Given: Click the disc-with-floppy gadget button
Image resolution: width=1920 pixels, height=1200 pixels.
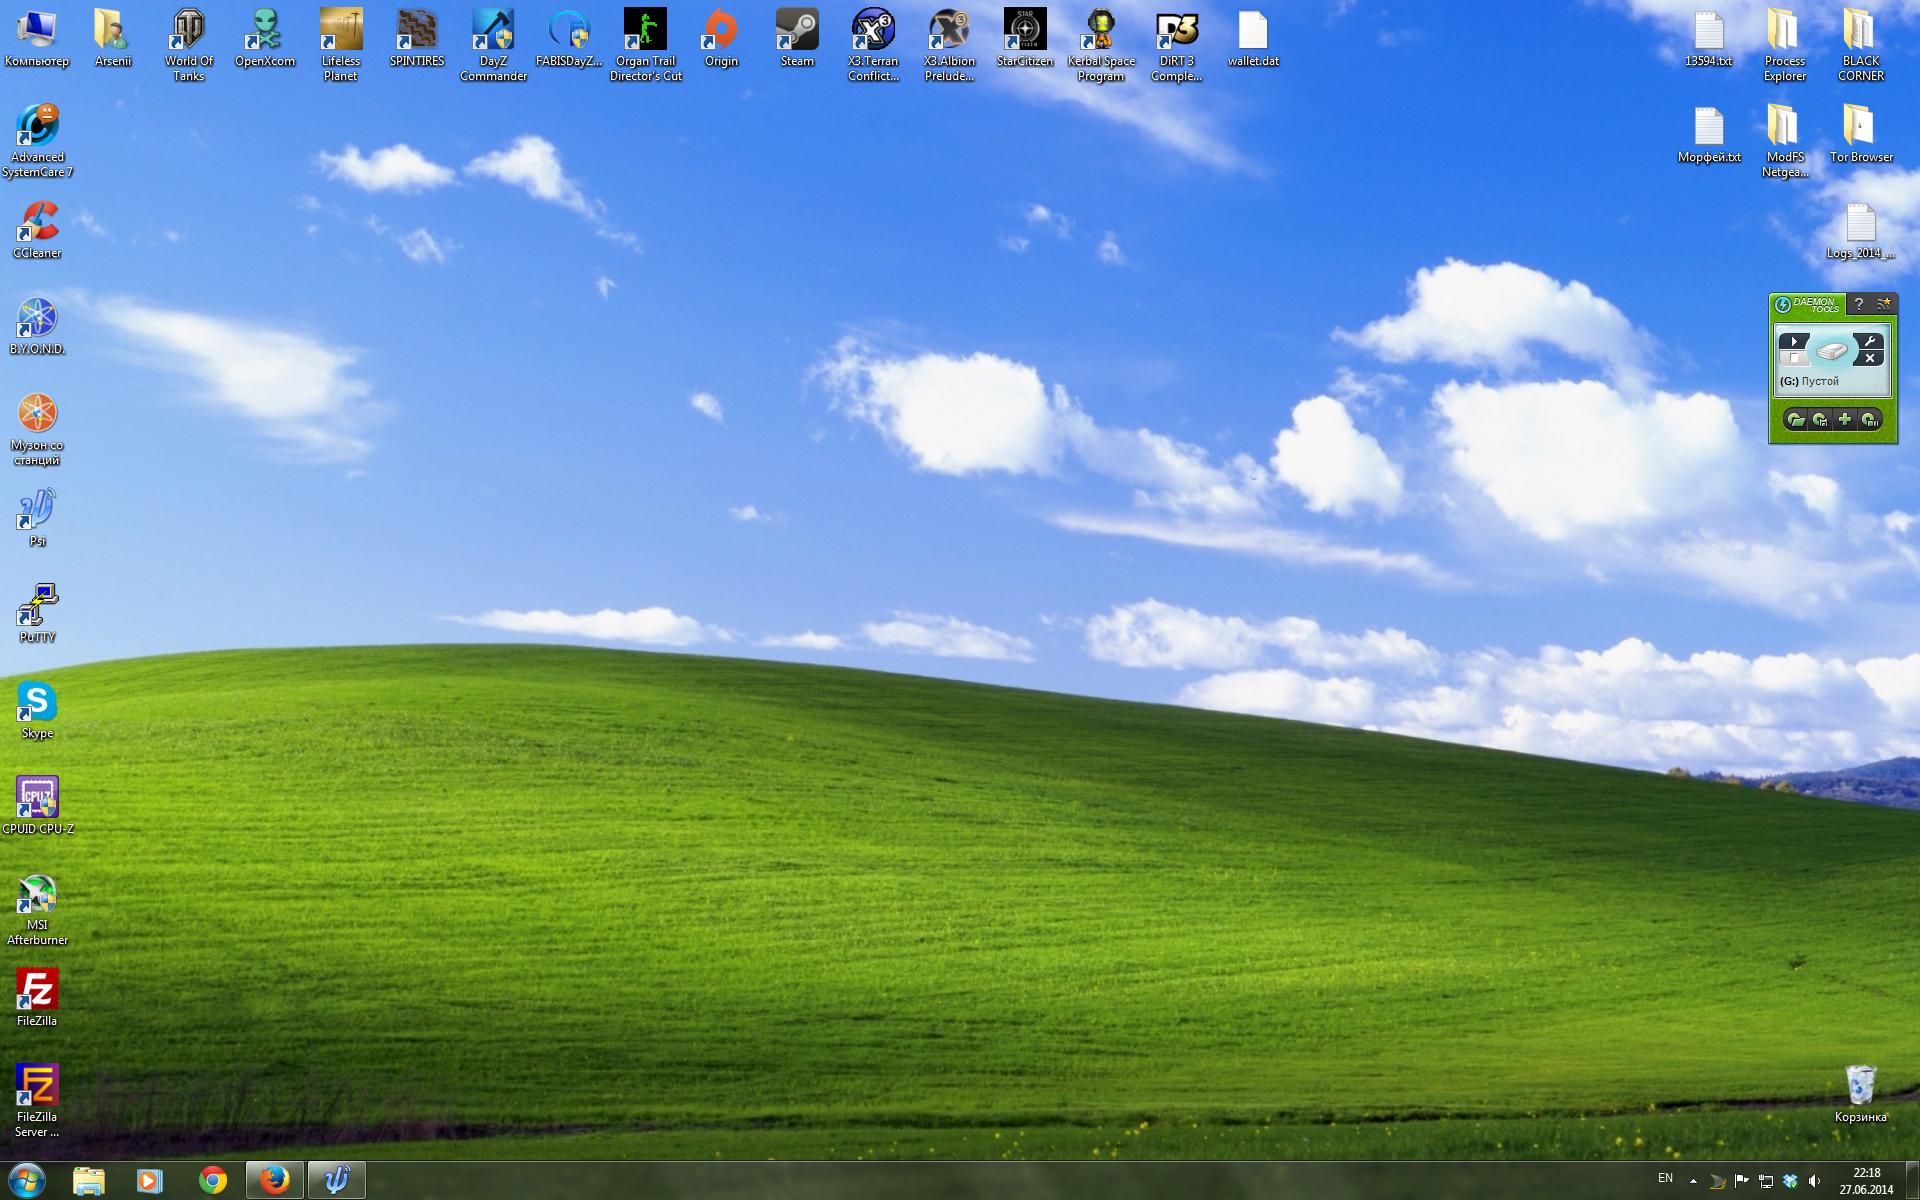Looking at the screenshot, I should (1820, 420).
